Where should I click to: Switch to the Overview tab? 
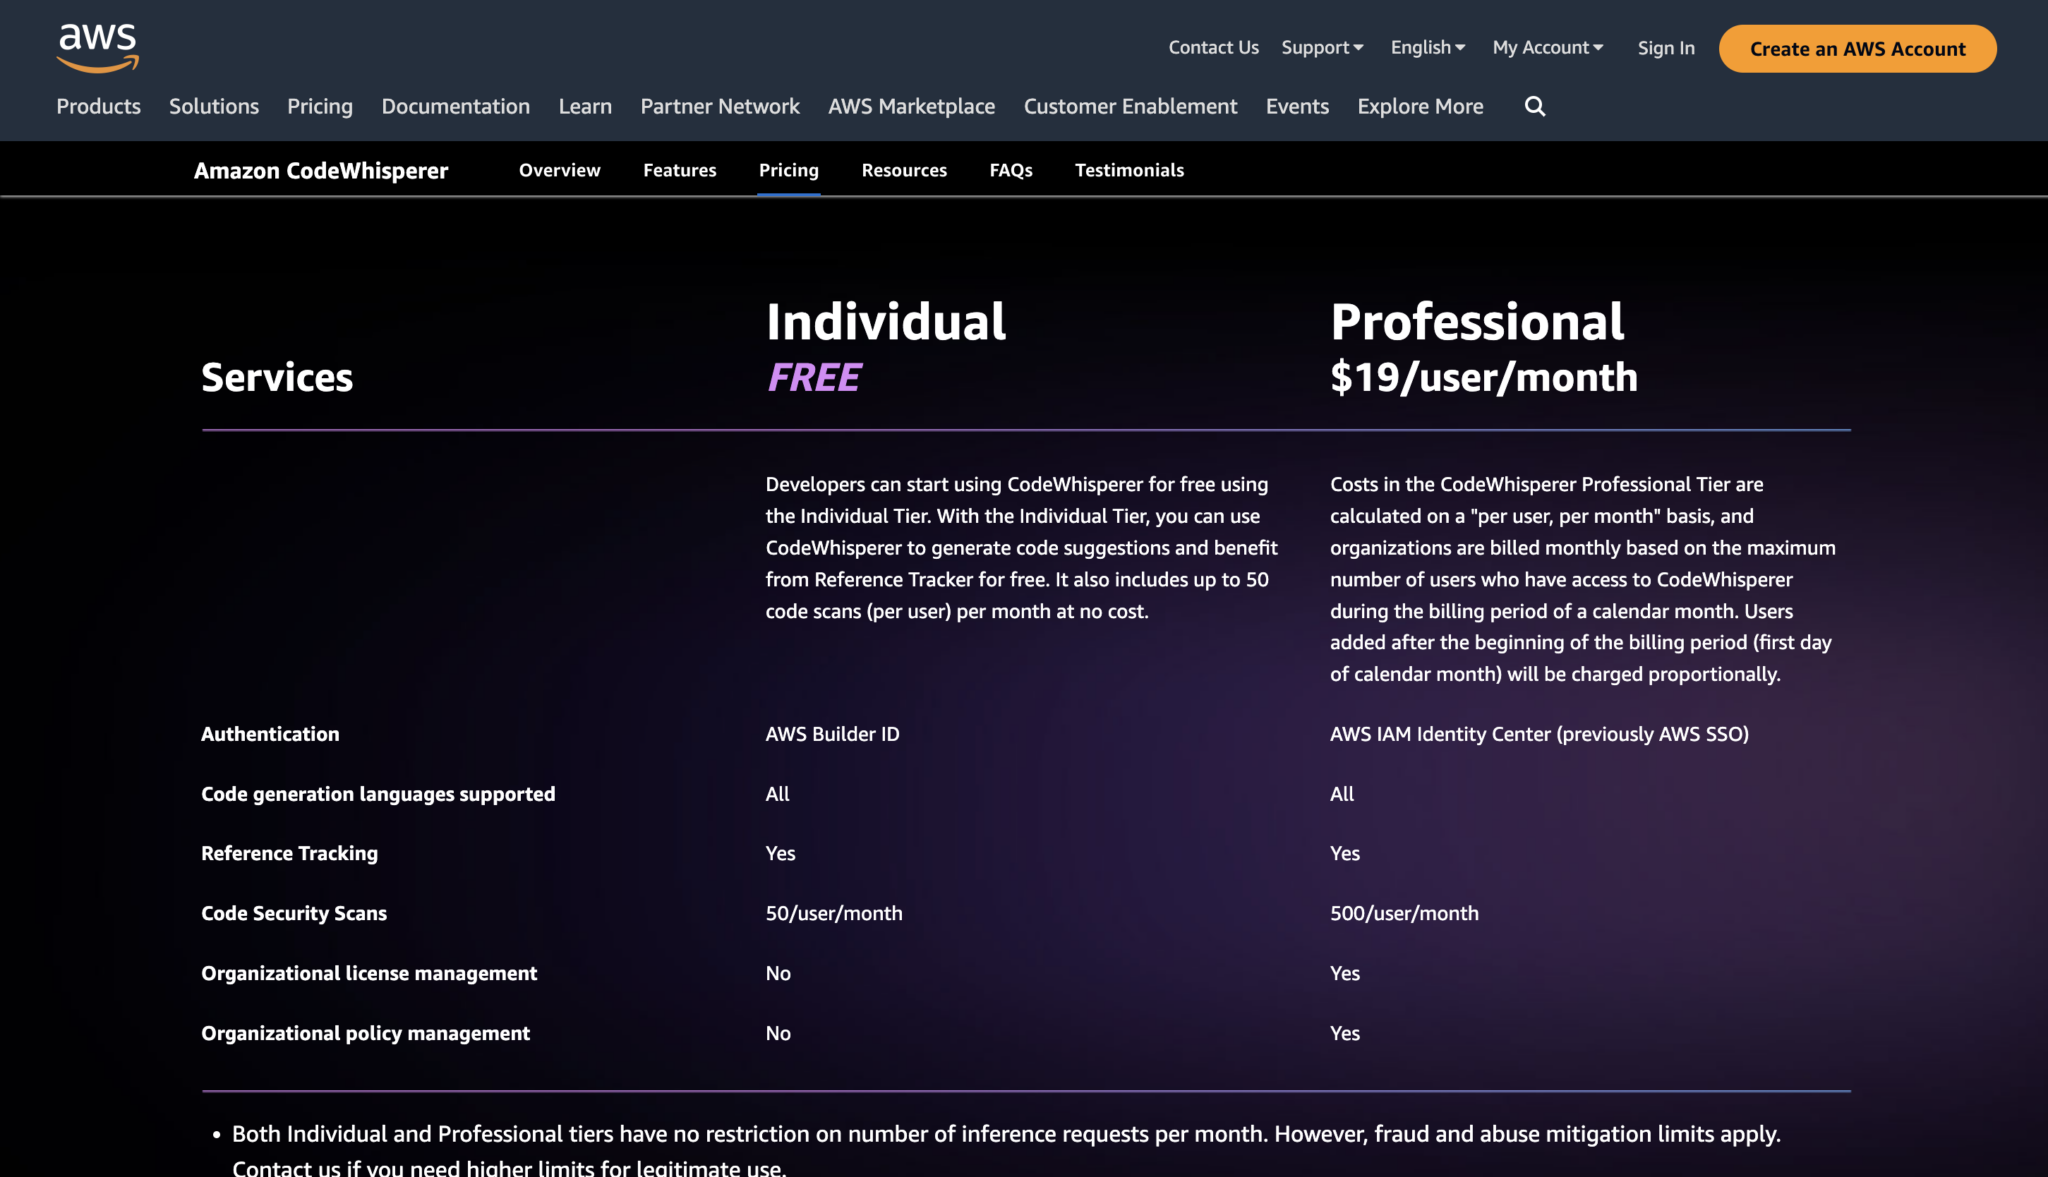click(x=559, y=170)
